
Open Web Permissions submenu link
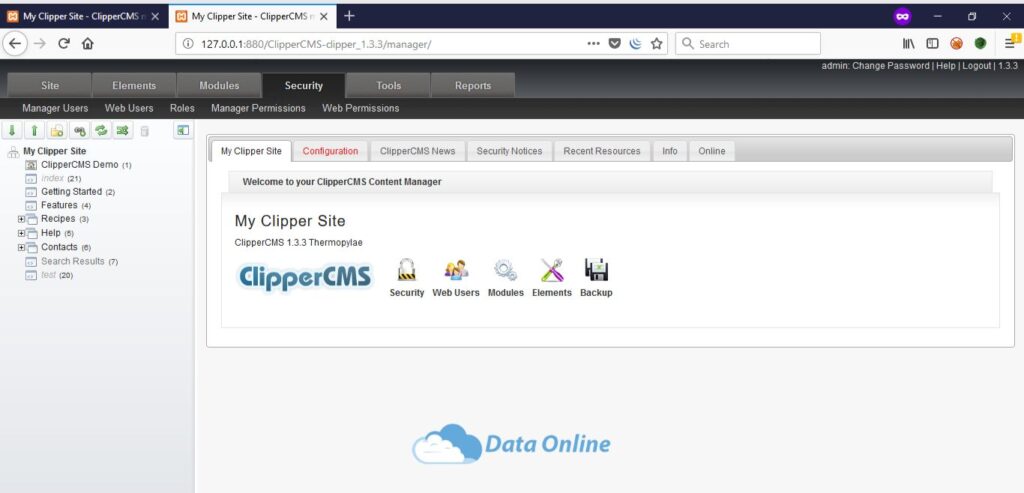[x=360, y=108]
